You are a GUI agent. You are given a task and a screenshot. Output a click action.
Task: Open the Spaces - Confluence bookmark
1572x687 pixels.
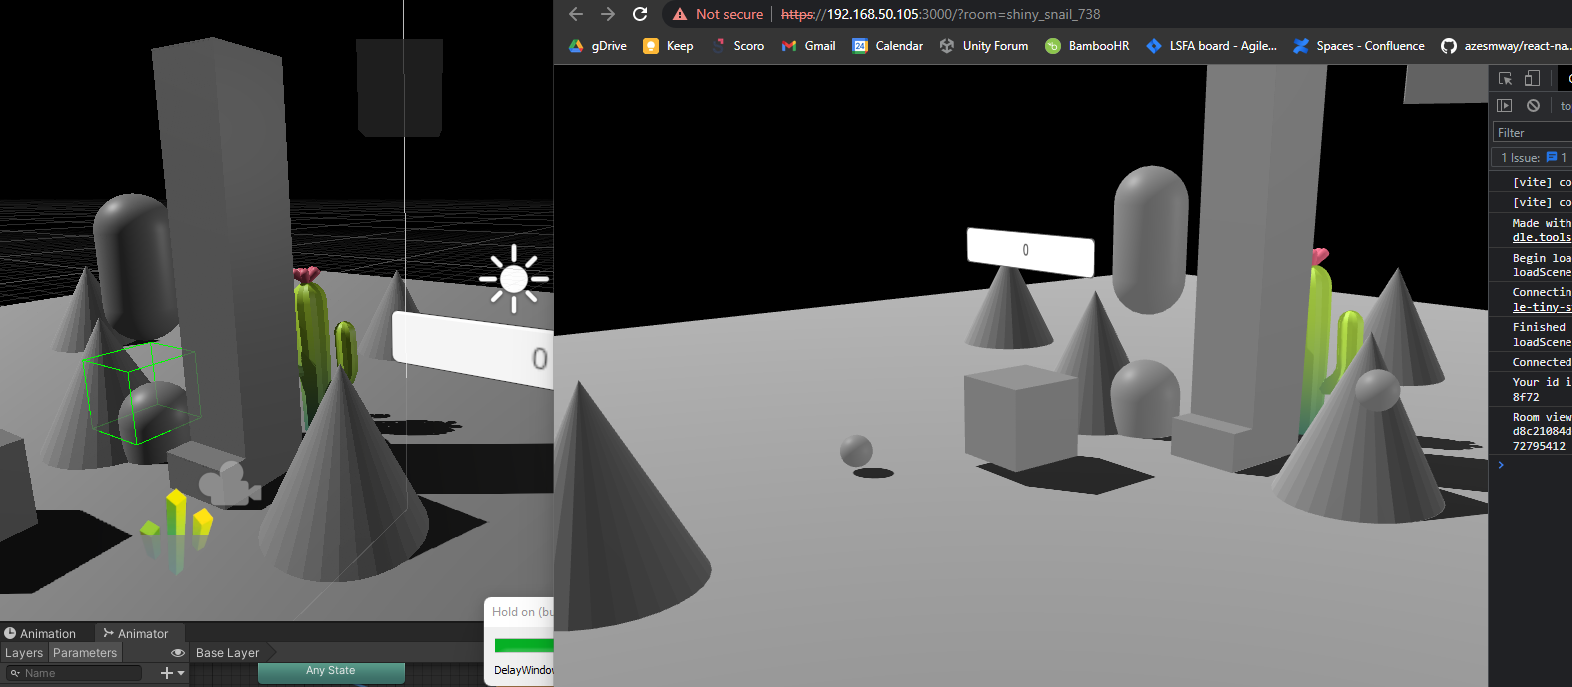tap(1359, 46)
